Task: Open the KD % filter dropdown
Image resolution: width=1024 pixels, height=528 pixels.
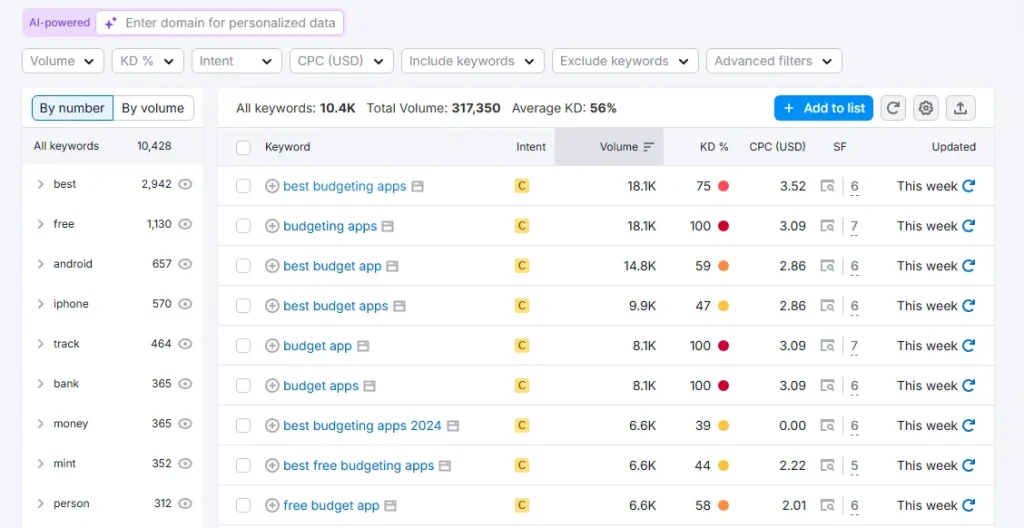Action: [x=148, y=61]
